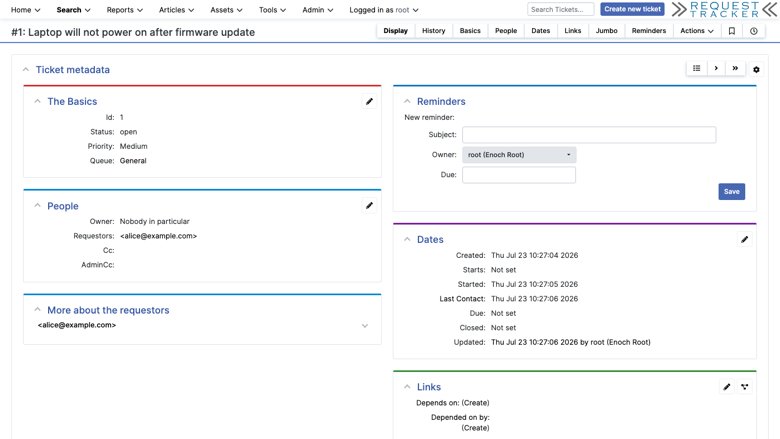Image resolution: width=780 pixels, height=439 pixels.
Task: Click Created date Thu Jul 23 10:27:04 2026
Action: [x=534, y=255]
